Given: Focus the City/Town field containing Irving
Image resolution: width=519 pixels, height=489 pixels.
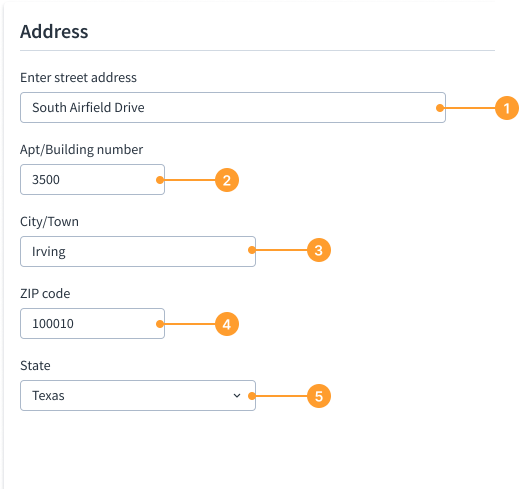Looking at the screenshot, I should [x=138, y=251].
